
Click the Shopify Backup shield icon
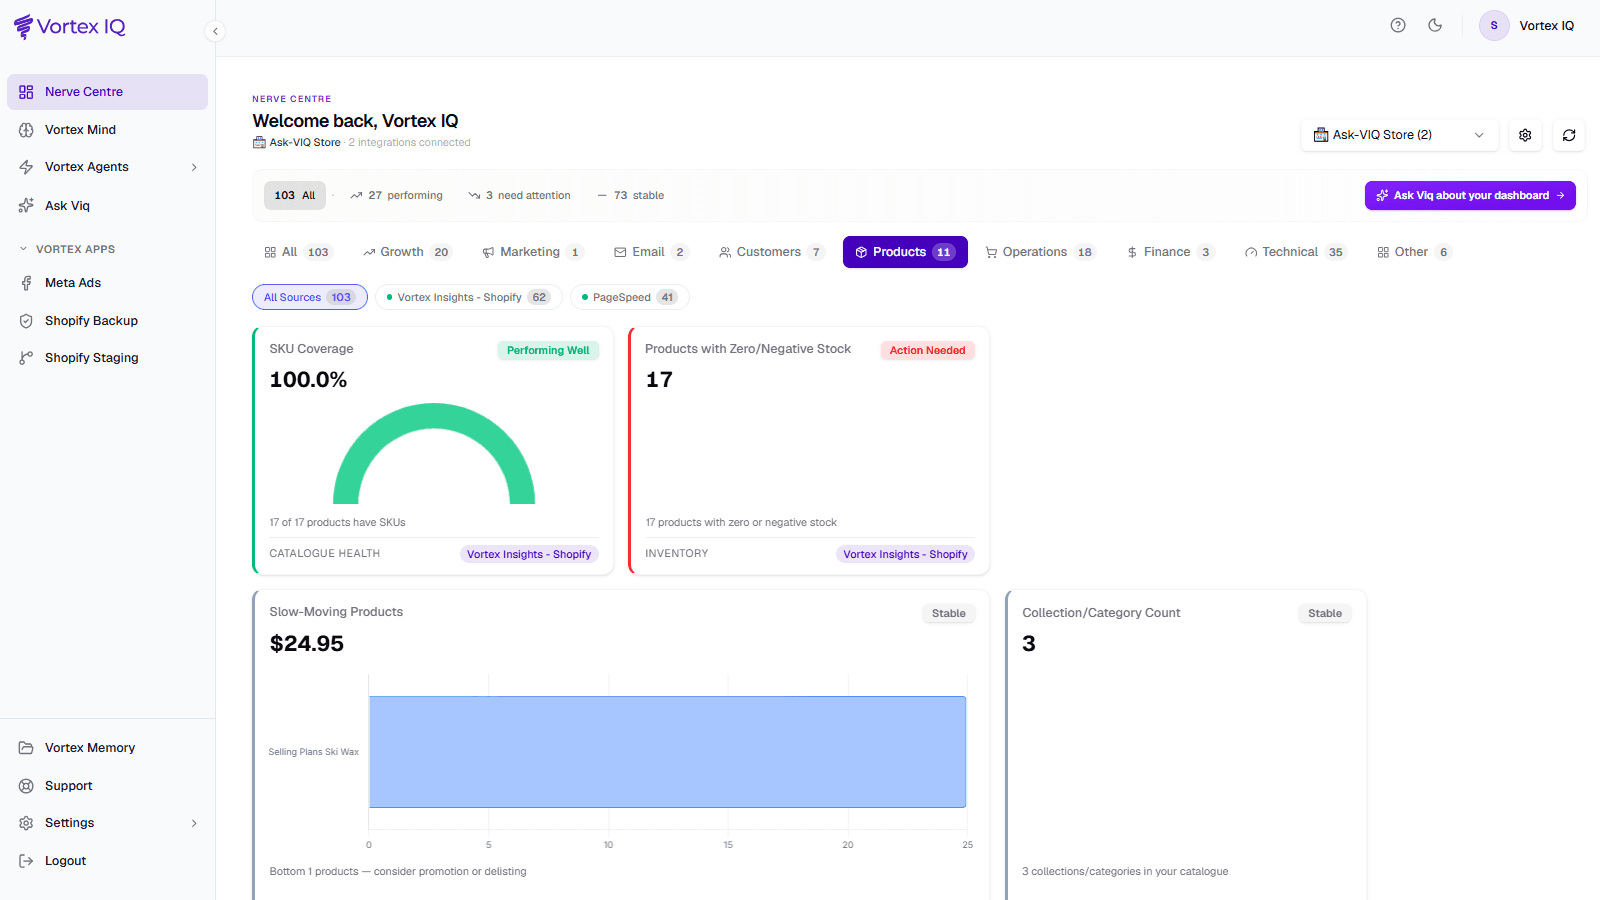[x=26, y=321]
